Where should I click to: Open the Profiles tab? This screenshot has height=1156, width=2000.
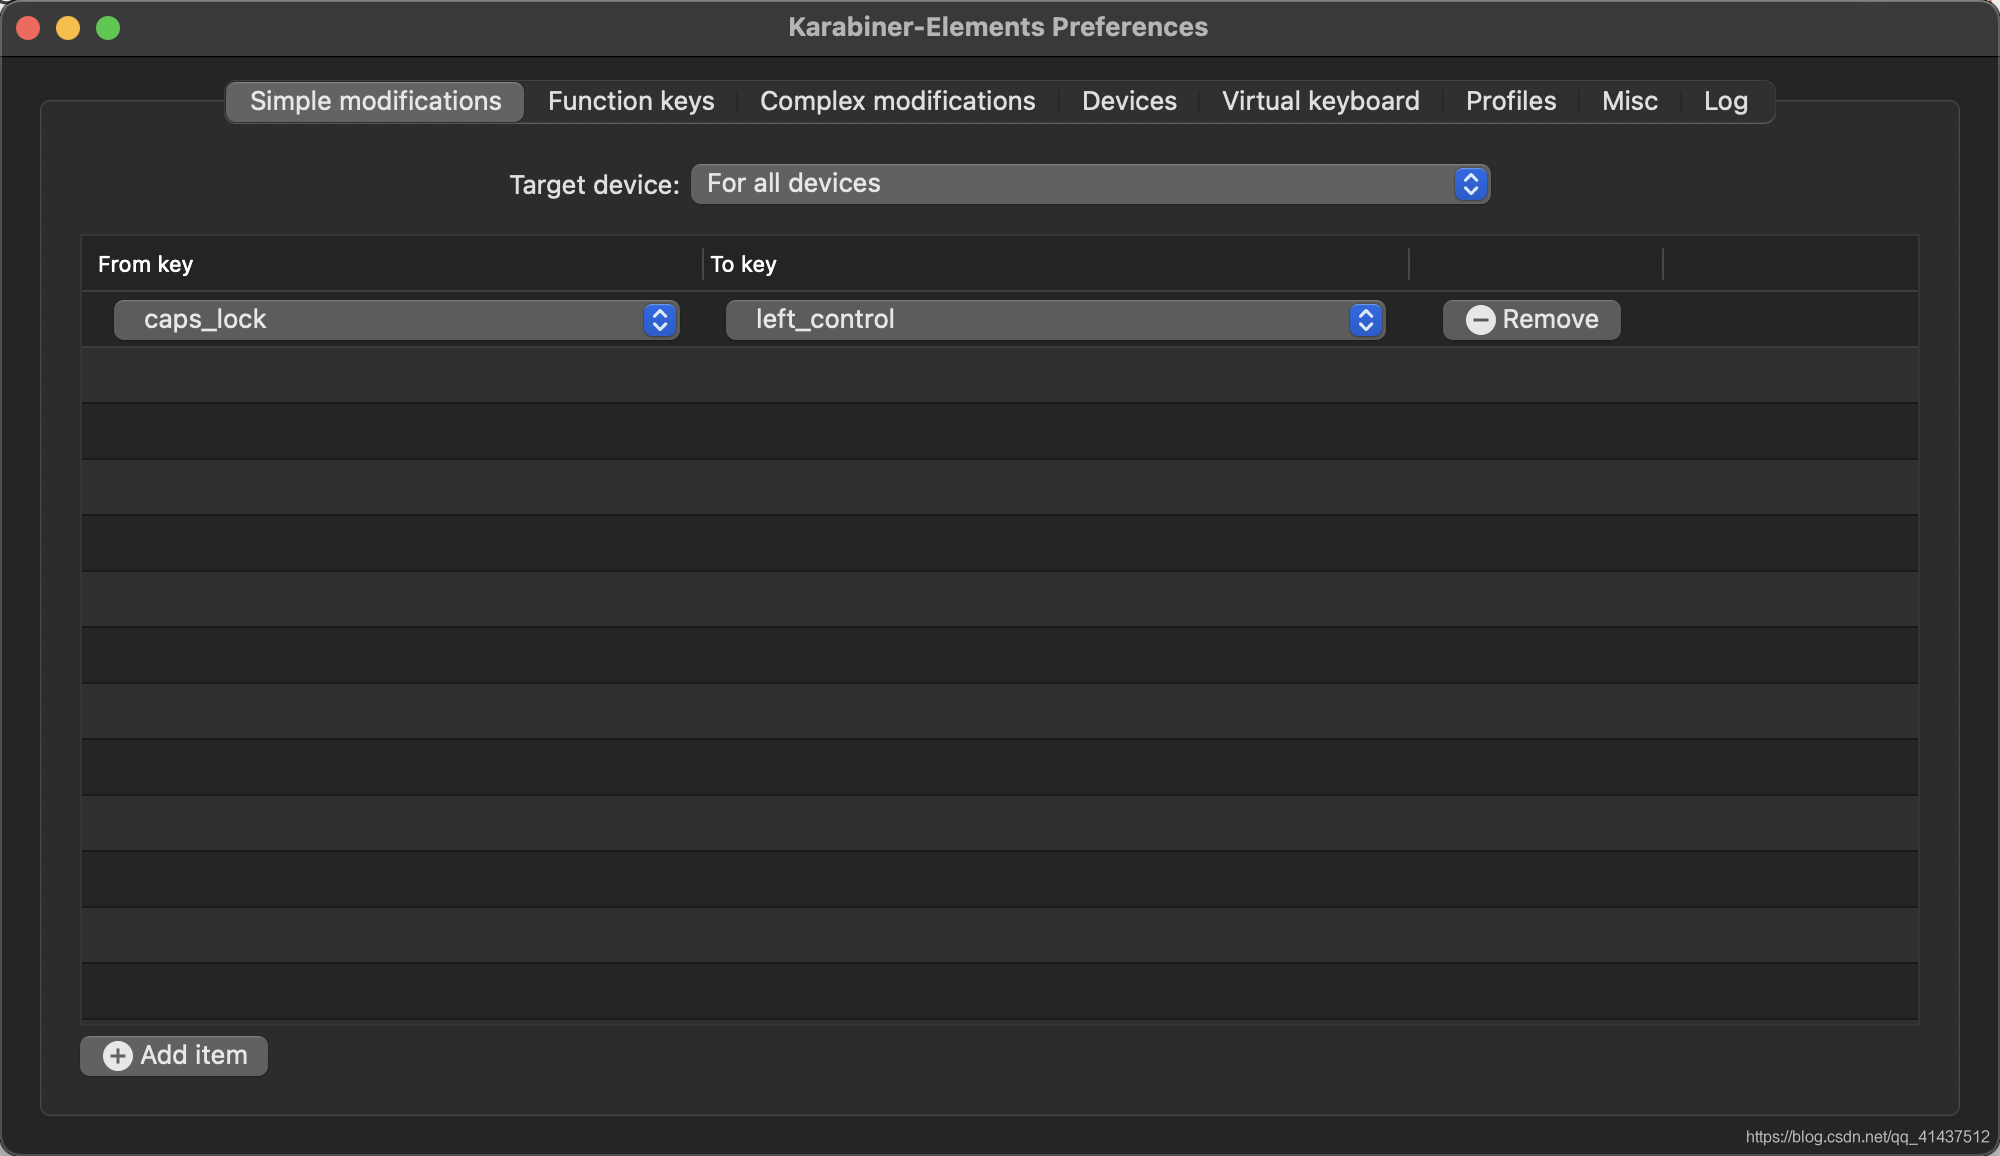[x=1510, y=101]
